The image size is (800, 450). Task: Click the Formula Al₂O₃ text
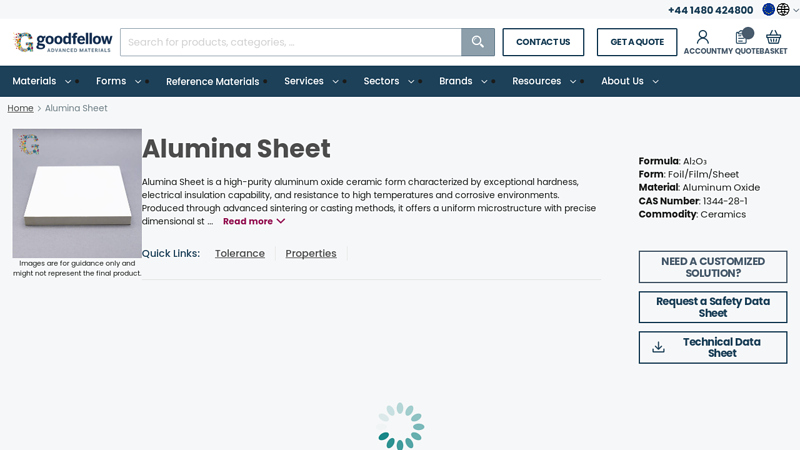coord(672,161)
